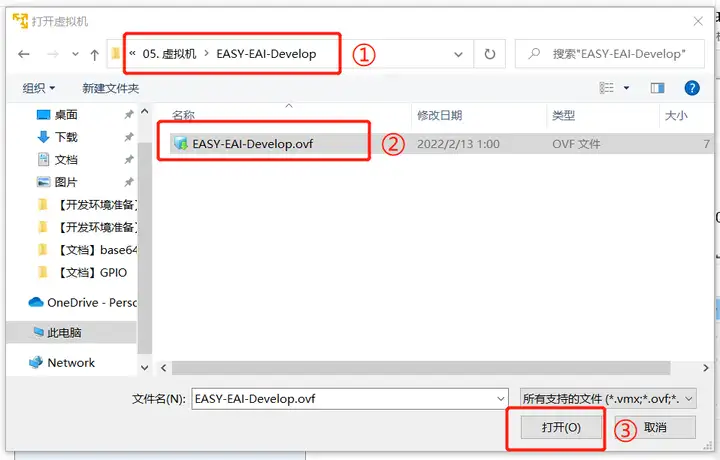Screen dimensions: 720x460
Task: Open the 组织 menu
Action: click(39, 88)
